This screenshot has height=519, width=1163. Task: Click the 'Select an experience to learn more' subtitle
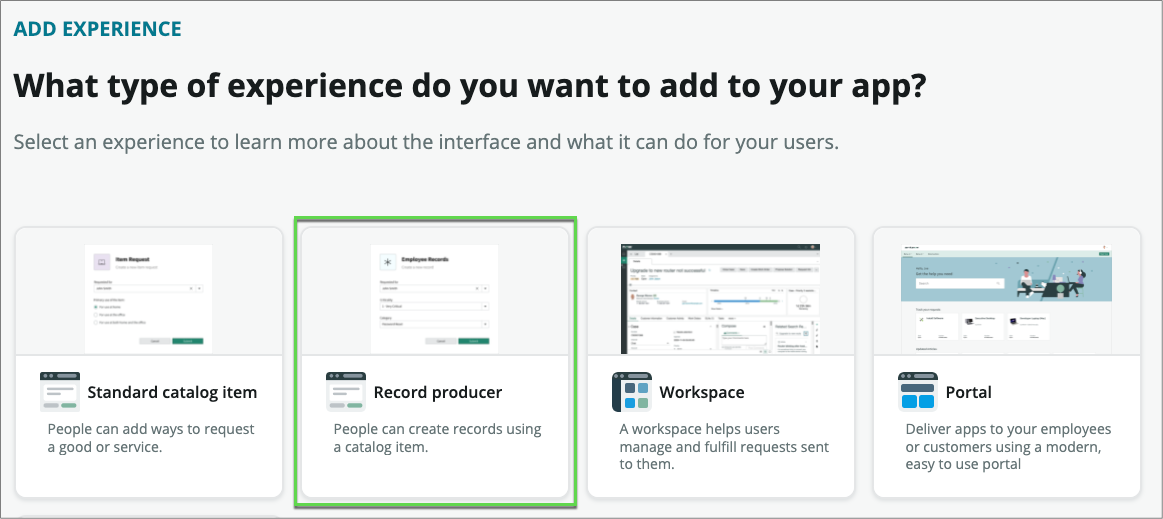click(x=426, y=141)
